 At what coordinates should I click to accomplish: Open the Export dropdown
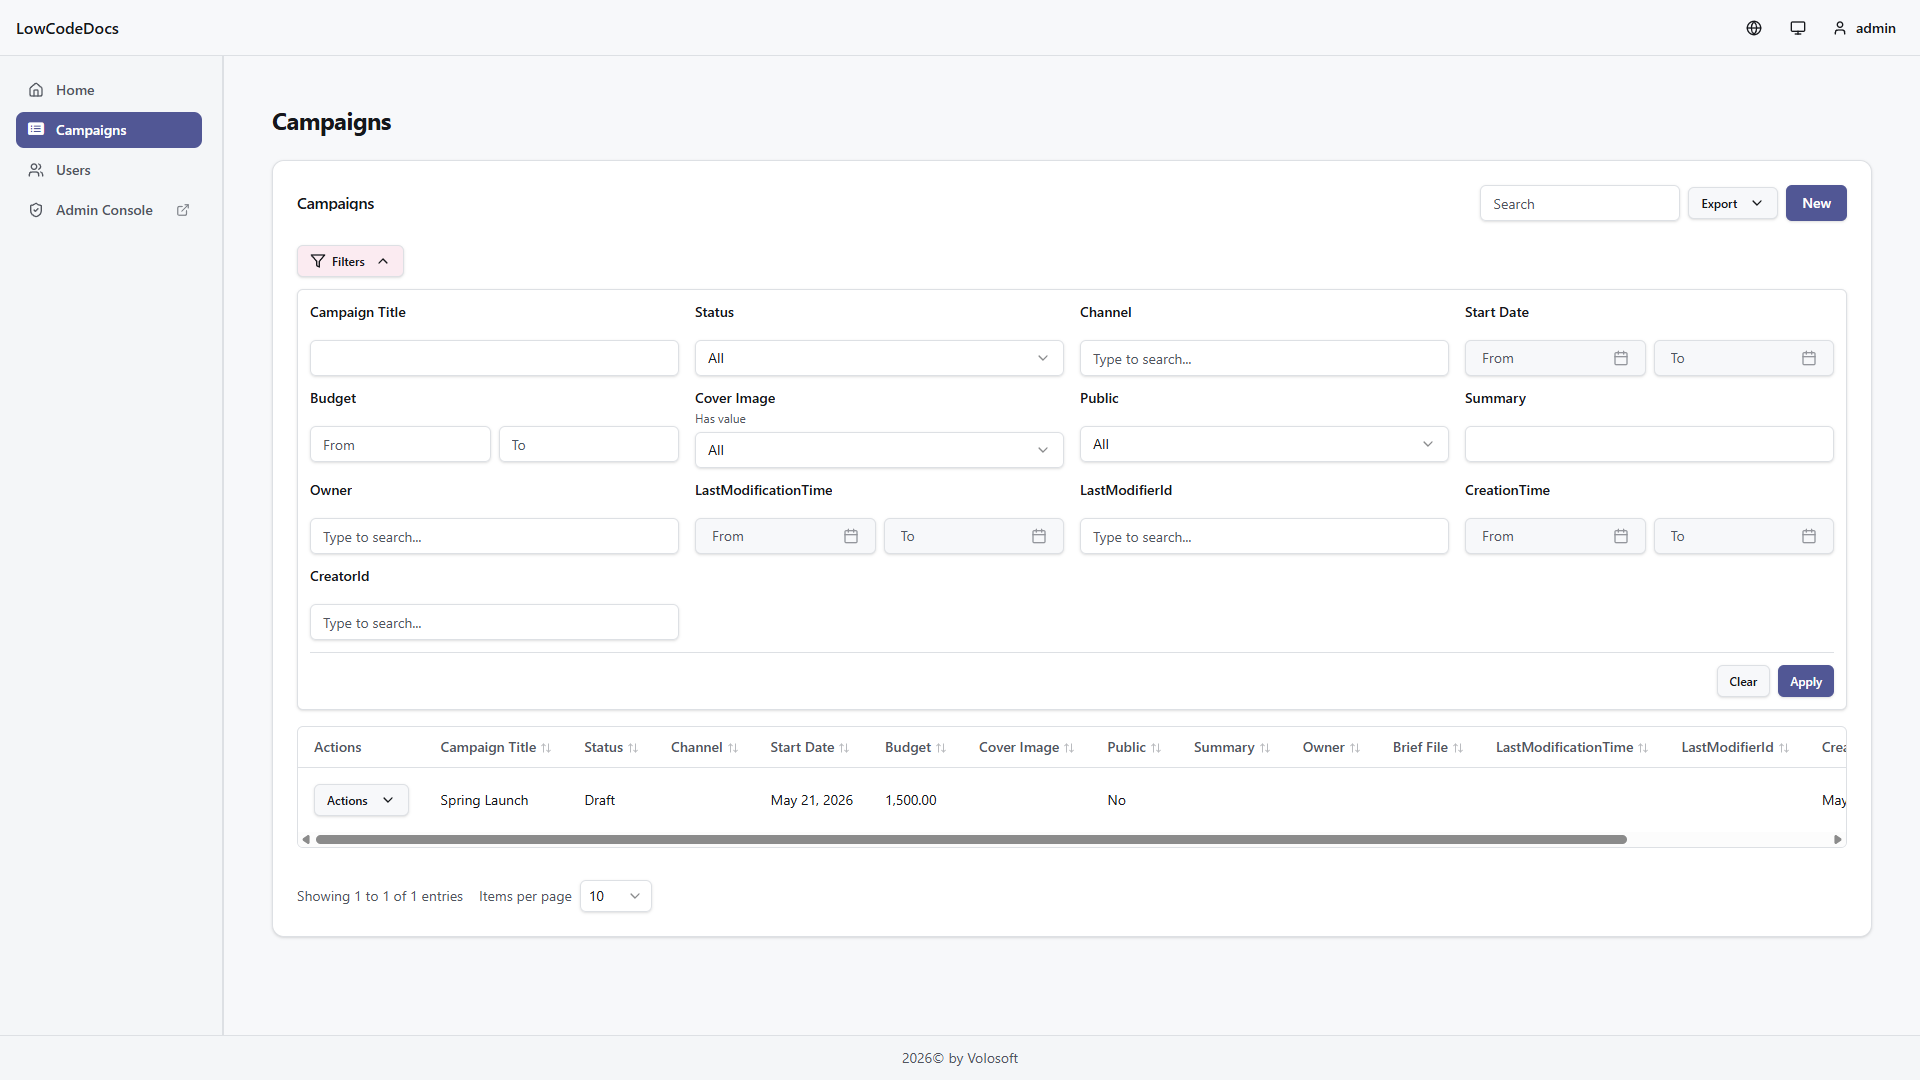(1732, 203)
